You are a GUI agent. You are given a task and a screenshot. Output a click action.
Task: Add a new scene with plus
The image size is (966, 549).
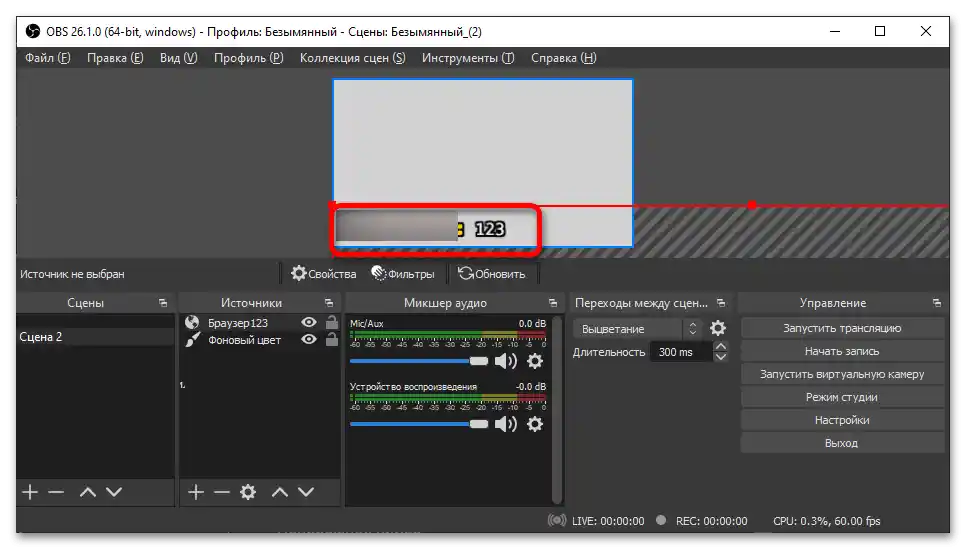coord(30,492)
